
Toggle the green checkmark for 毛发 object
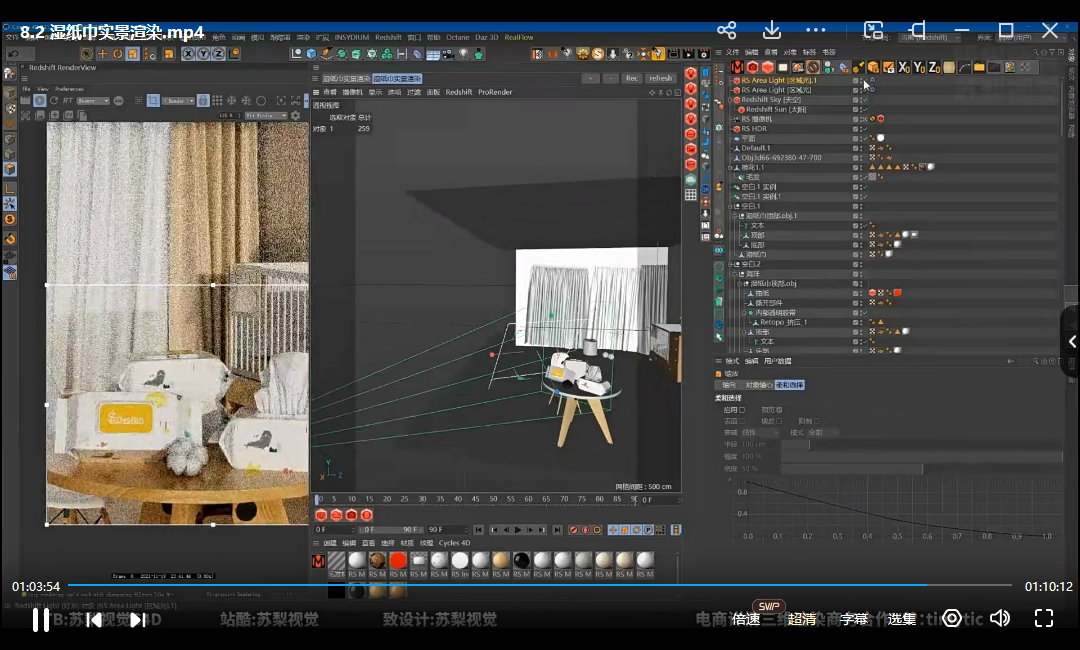pos(864,177)
